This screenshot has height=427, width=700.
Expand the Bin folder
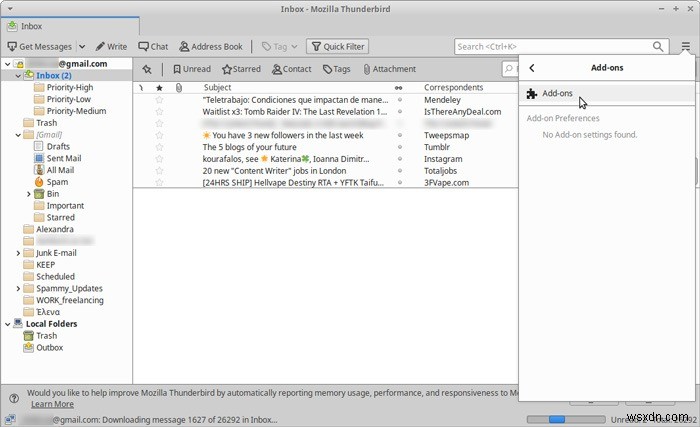click(x=29, y=194)
